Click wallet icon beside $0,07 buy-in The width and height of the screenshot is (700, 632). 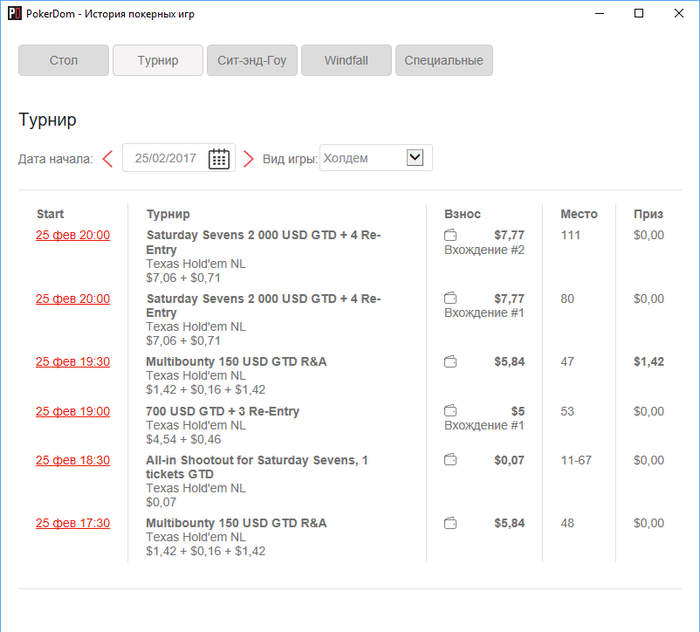click(x=450, y=460)
